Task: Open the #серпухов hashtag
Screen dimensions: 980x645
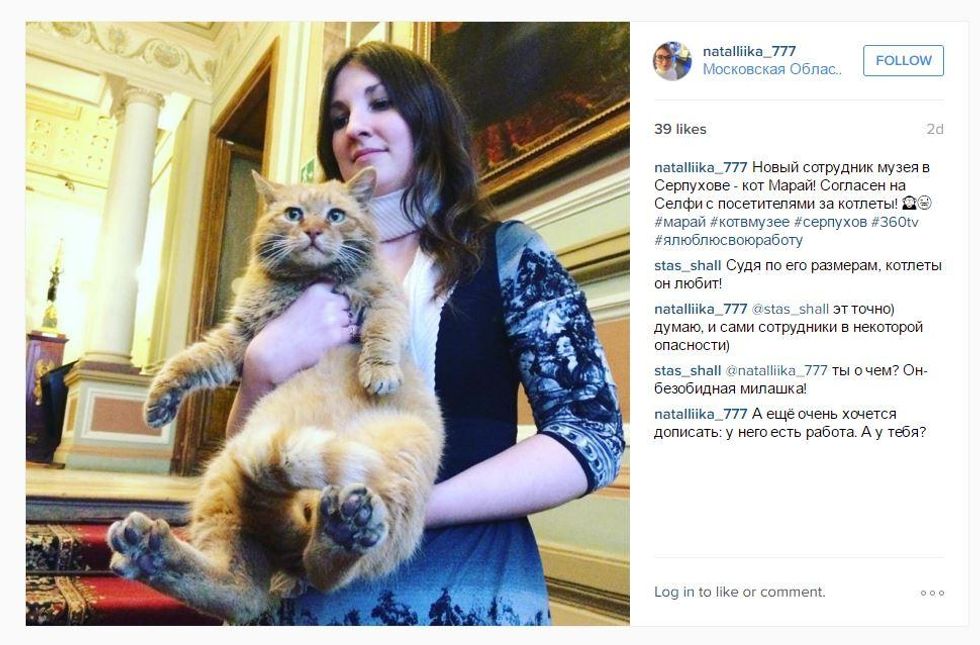Action: coord(831,222)
